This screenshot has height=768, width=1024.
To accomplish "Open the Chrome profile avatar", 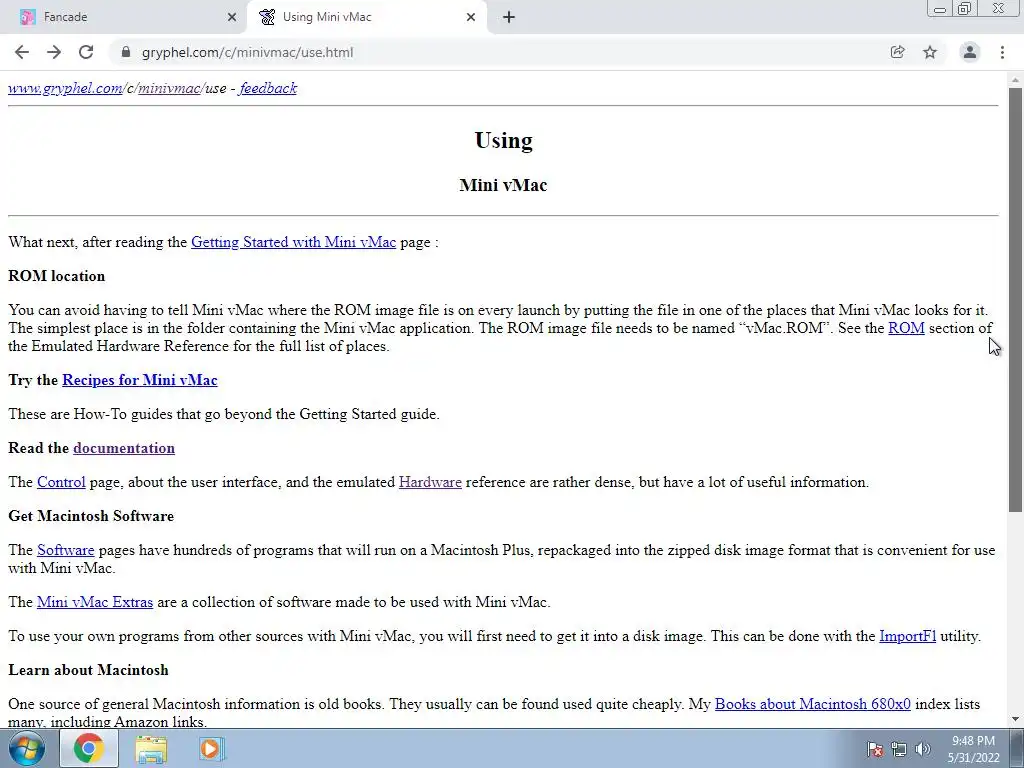I will coord(970,52).
